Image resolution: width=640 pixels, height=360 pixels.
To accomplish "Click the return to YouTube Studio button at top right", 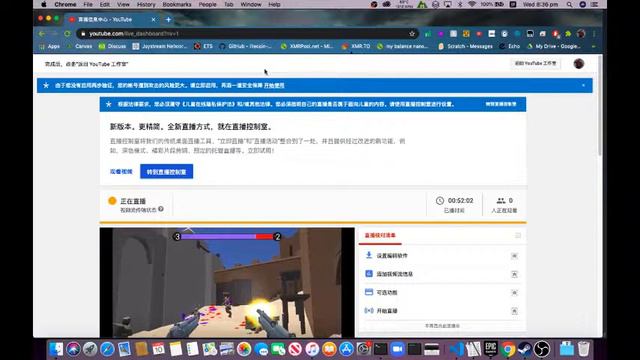I will 535,64.
